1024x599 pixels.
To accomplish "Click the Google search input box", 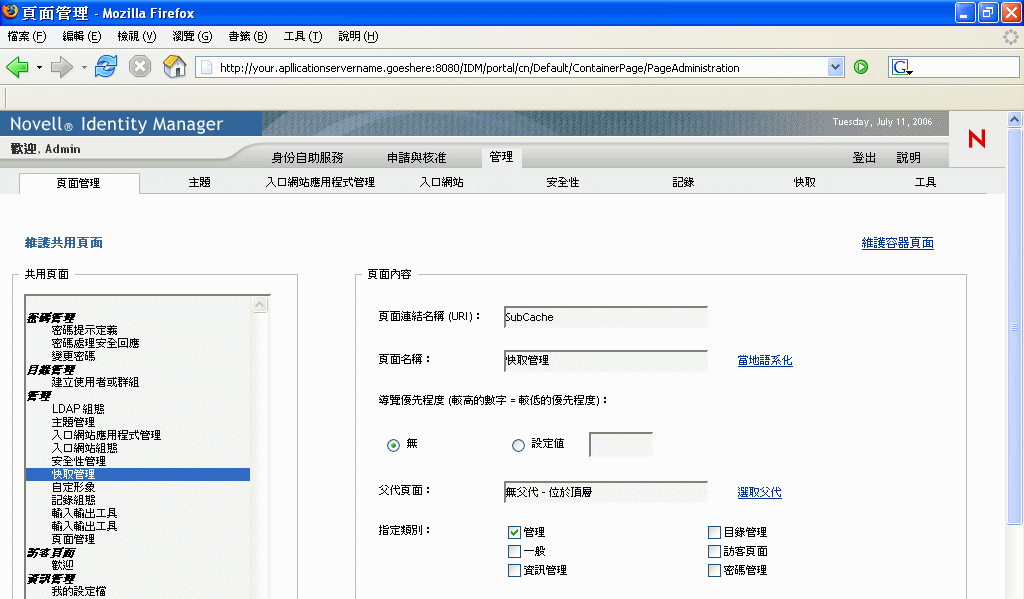I will point(966,67).
